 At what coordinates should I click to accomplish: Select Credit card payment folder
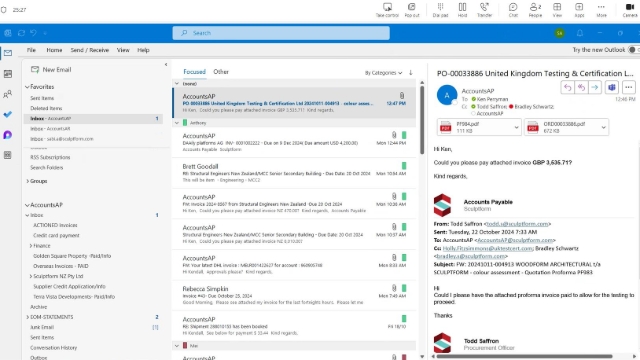click(x=56, y=236)
